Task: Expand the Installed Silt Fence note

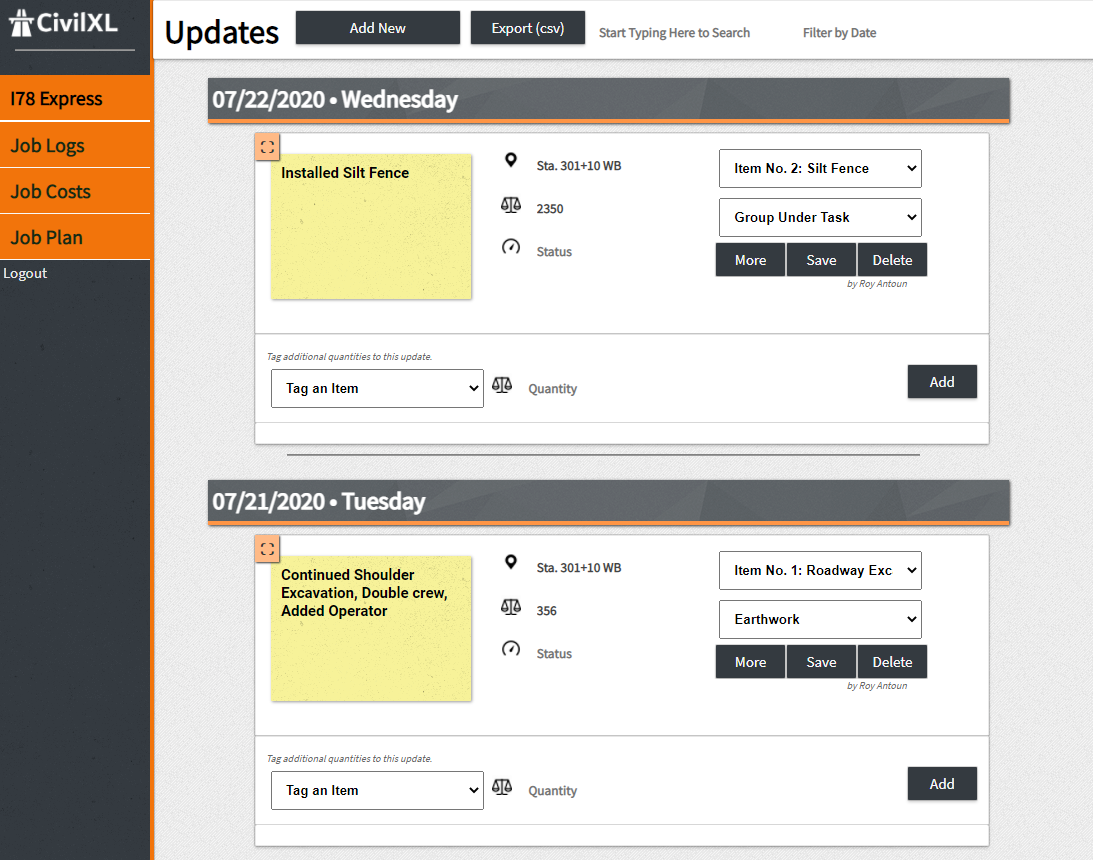Action: pyautogui.click(x=267, y=147)
